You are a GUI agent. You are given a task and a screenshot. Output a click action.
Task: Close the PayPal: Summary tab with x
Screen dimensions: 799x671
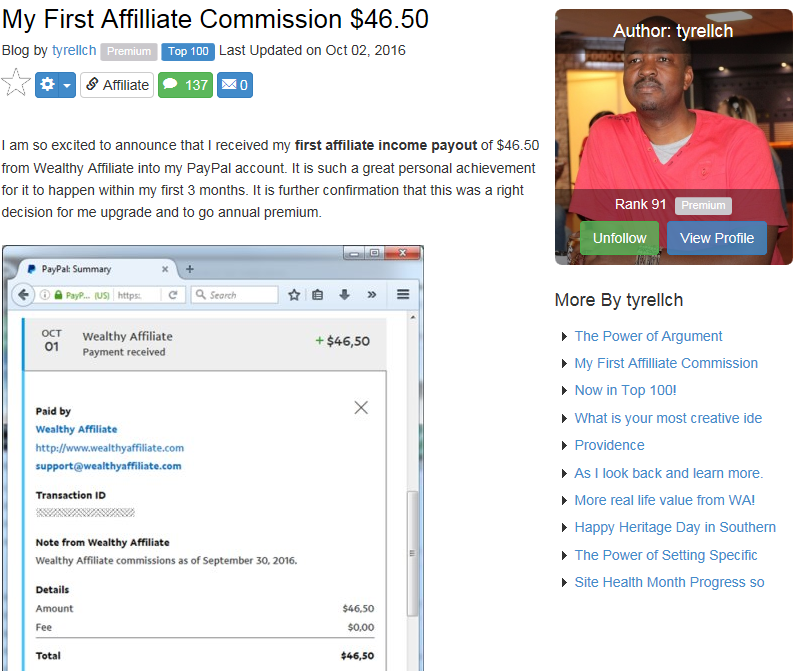(165, 269)
